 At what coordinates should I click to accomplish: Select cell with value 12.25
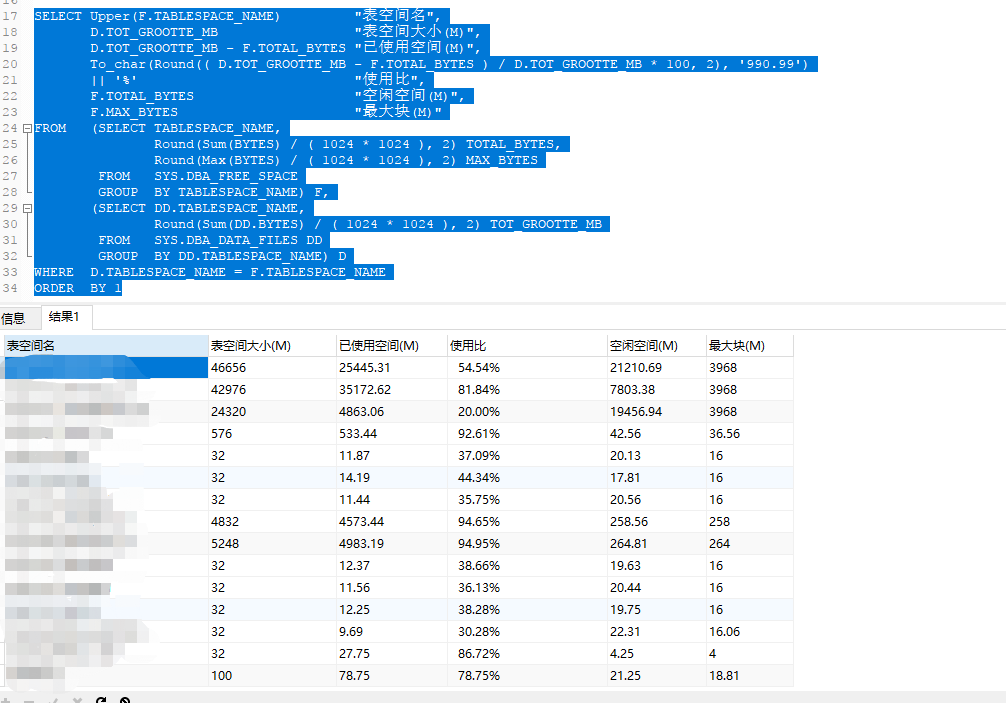click(x=391, y=609)
